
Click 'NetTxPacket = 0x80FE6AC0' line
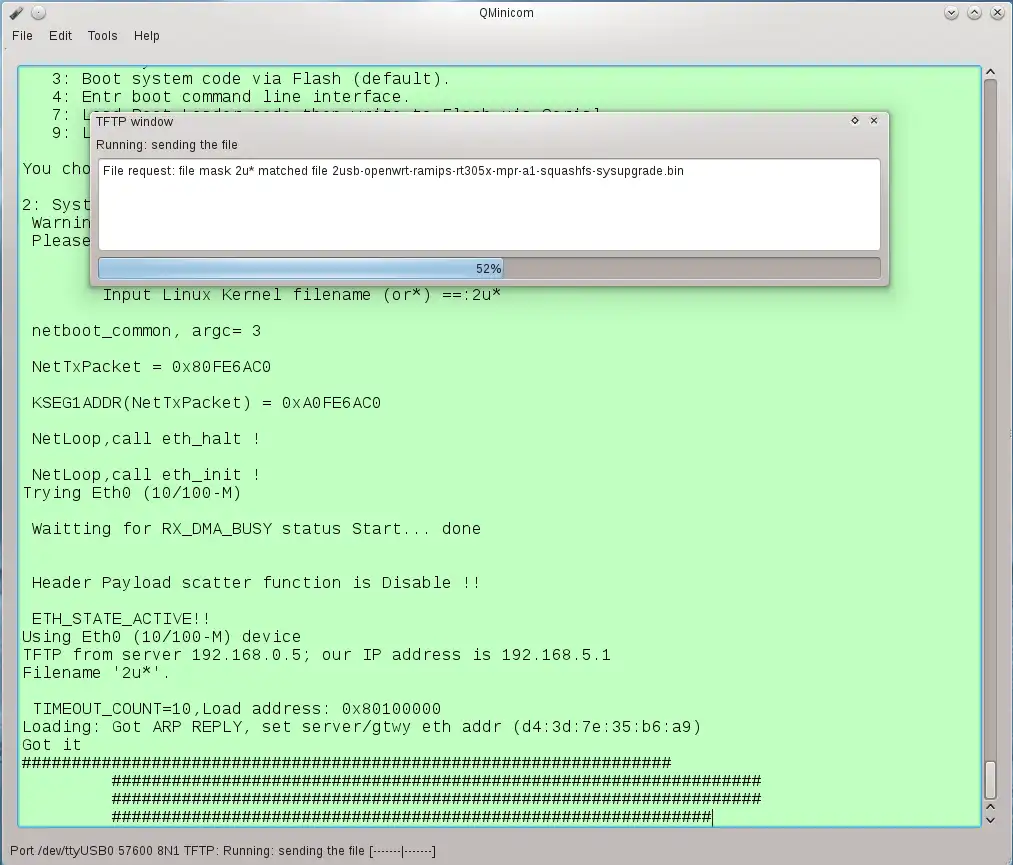coord(151,367)
